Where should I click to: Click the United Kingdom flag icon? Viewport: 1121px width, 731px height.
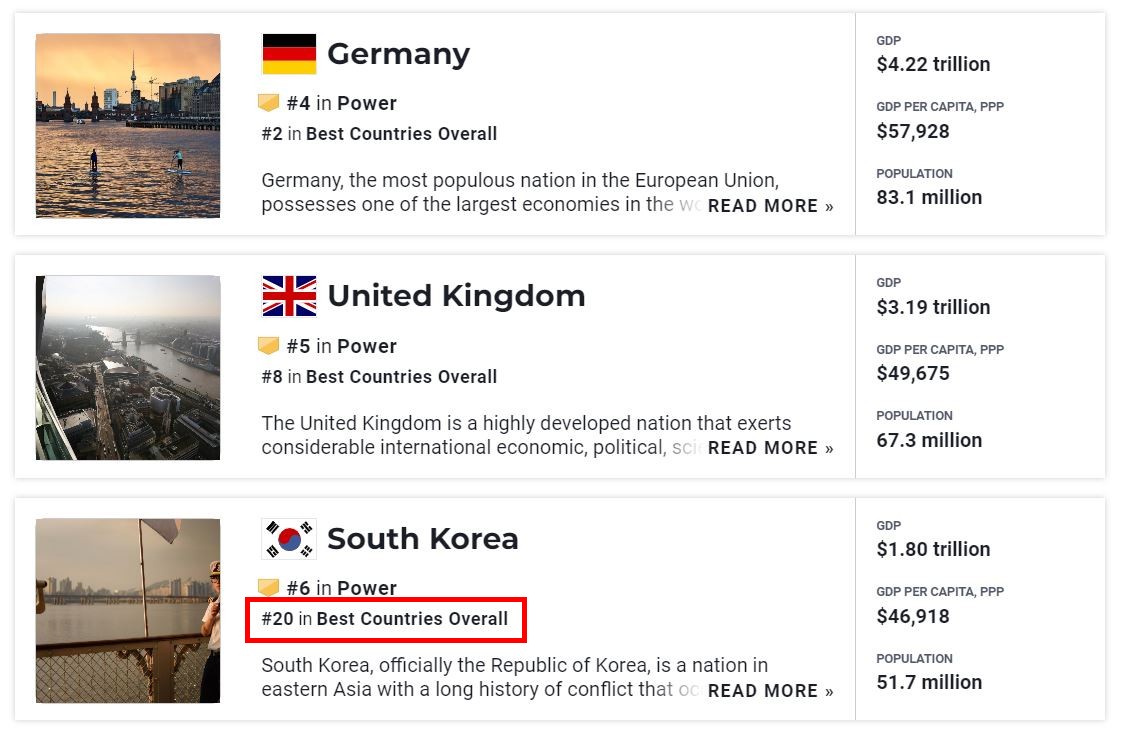coord(289,295)
